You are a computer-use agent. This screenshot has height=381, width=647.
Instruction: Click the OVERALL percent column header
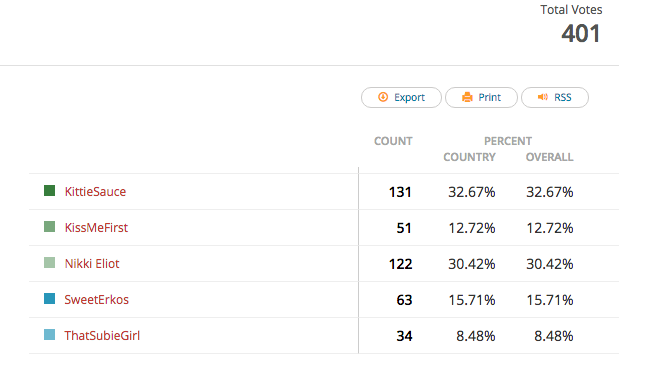[550, 157]
